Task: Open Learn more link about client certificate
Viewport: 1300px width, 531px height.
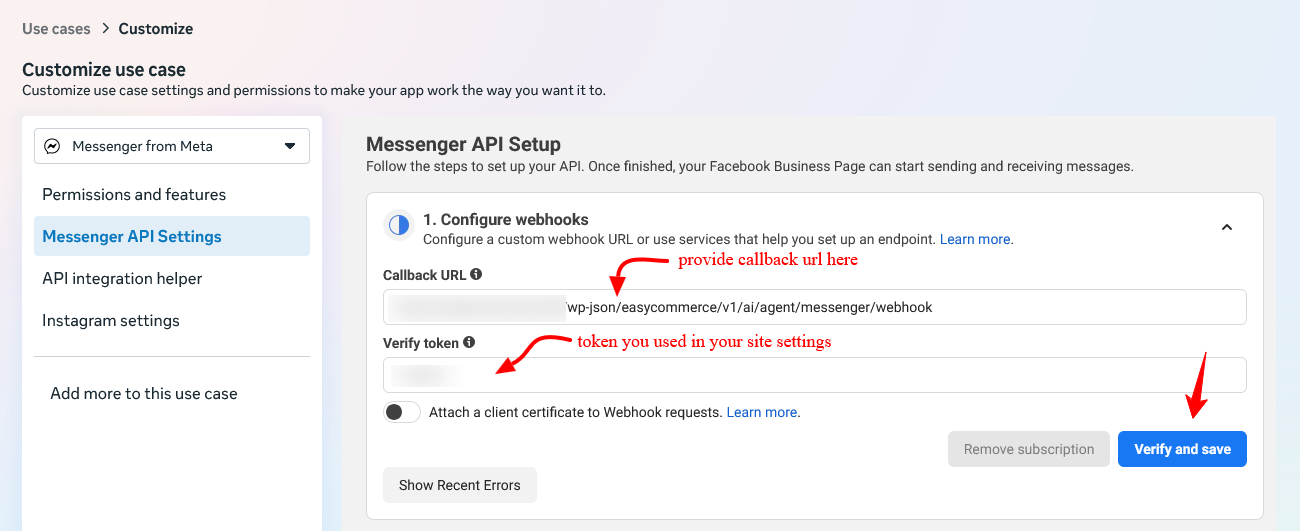Action: pos(763,412)
